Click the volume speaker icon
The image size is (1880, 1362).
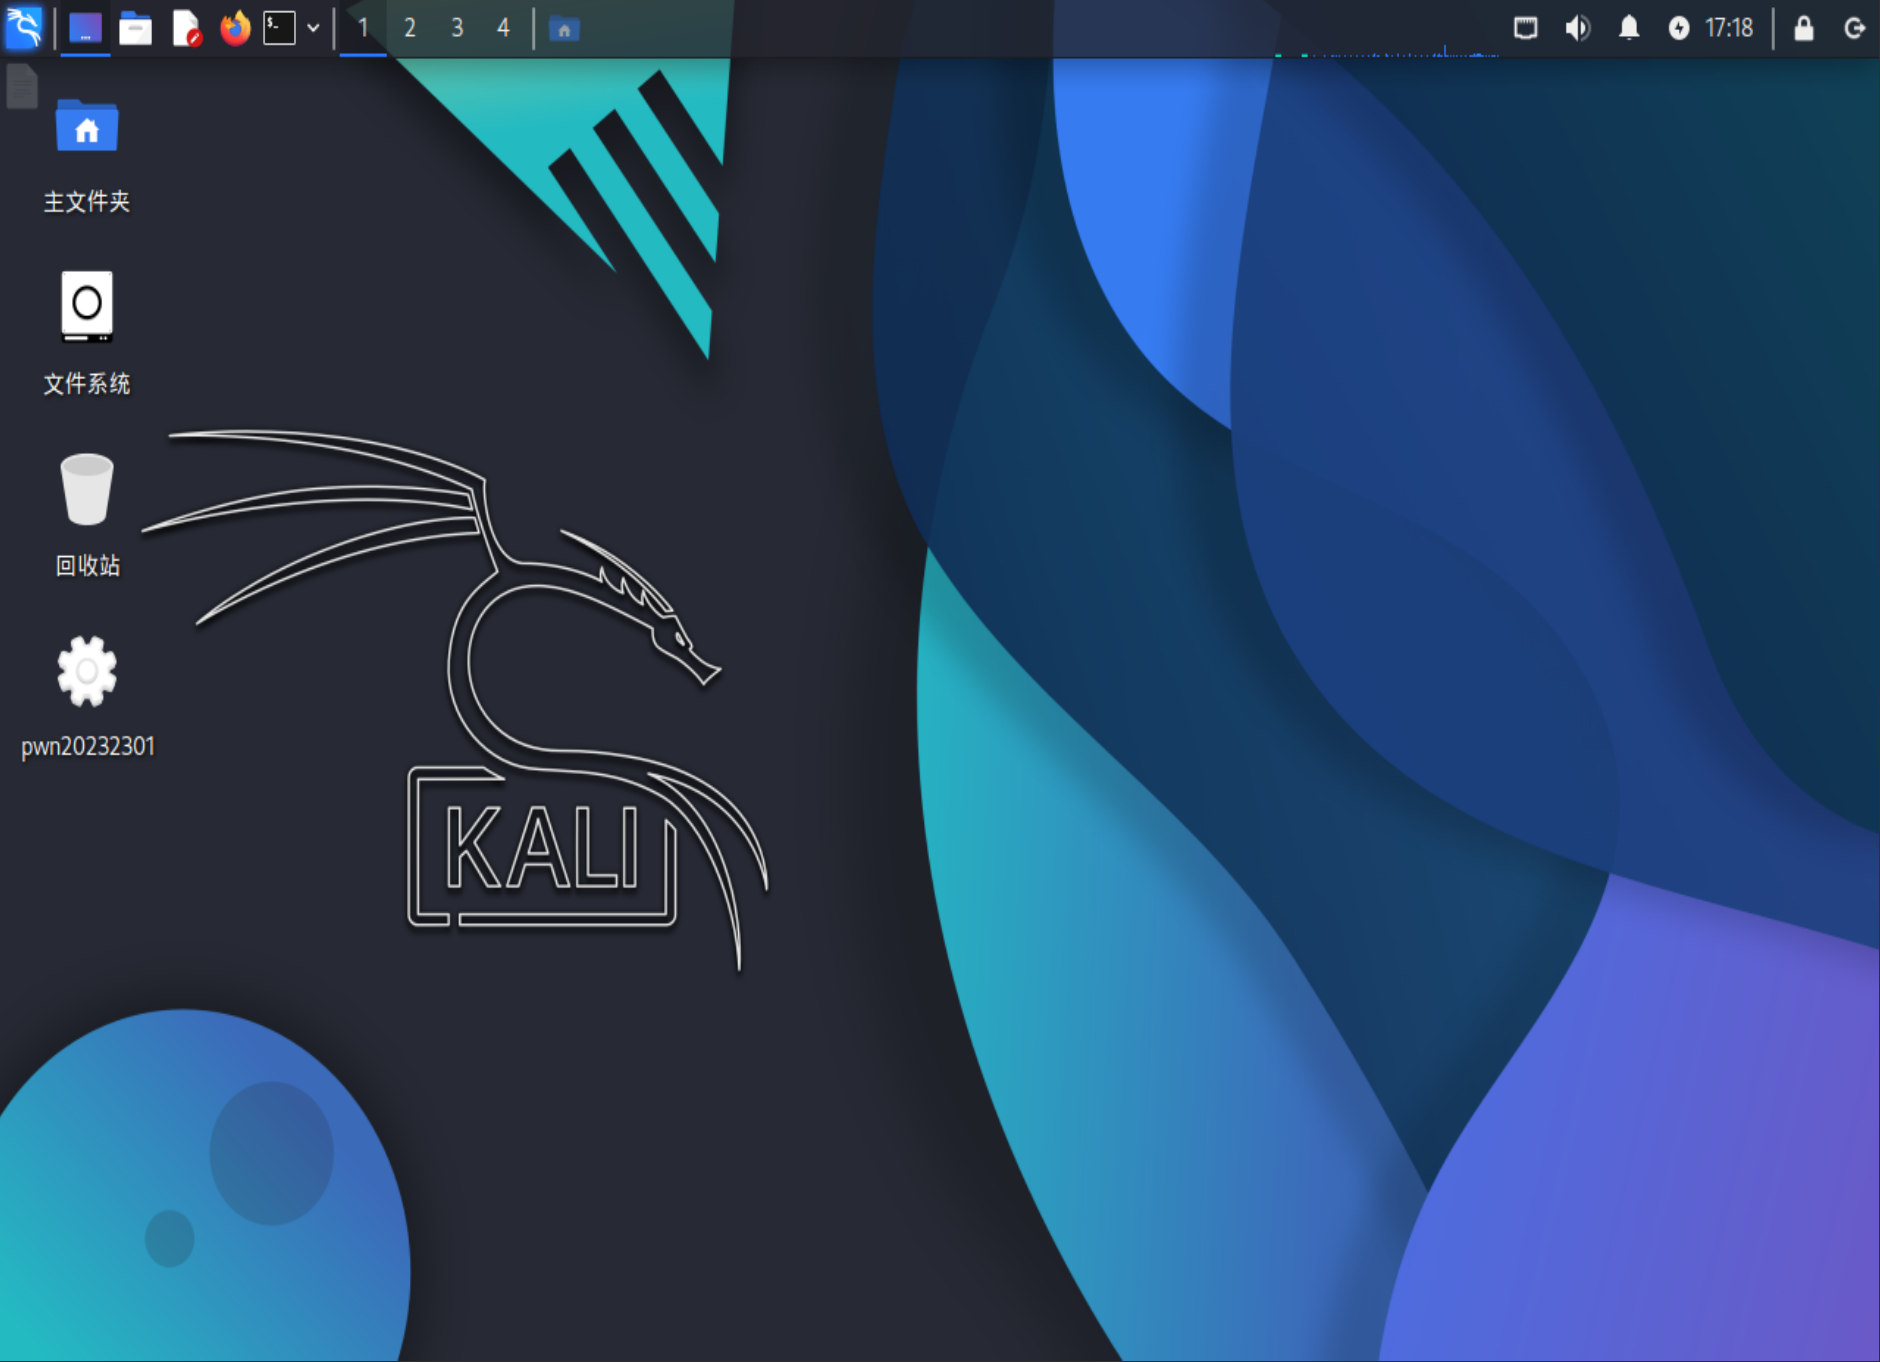click(1577, 28)
